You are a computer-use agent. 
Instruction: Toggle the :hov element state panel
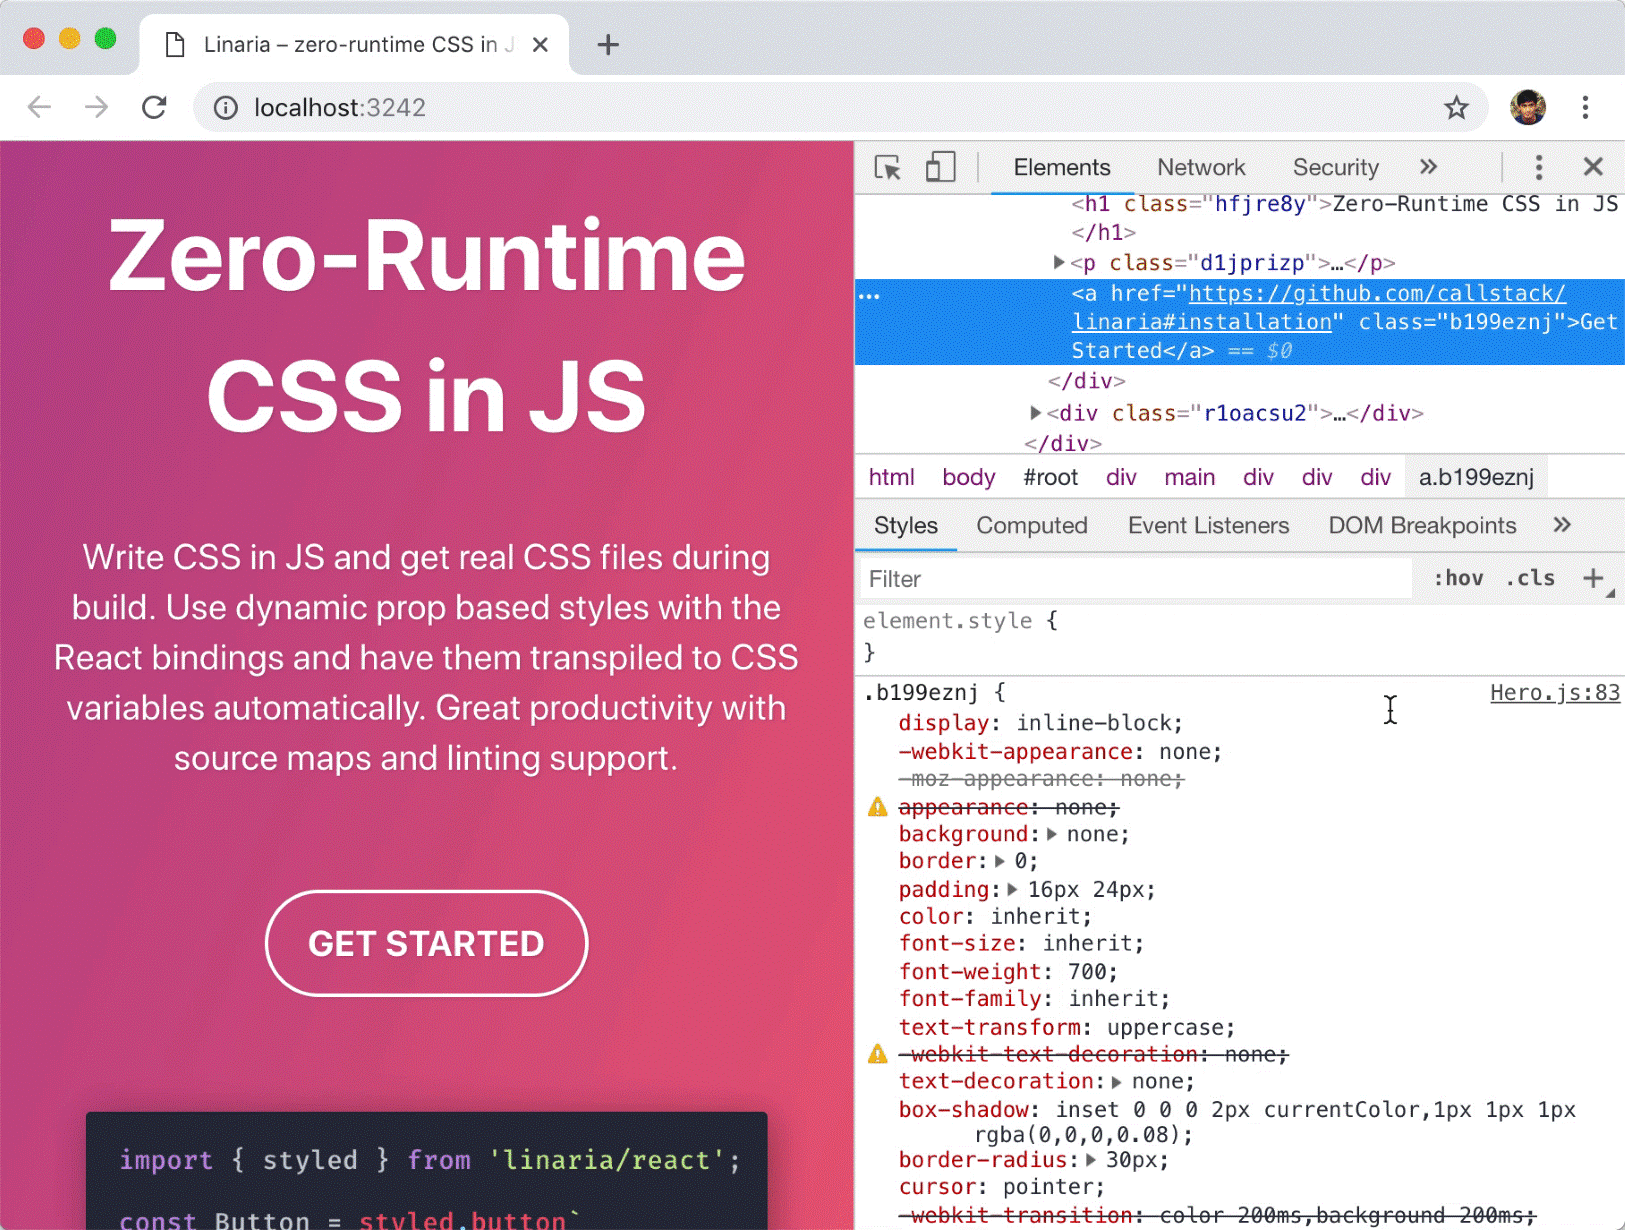pyautogui.click(x=1458, y=578)
